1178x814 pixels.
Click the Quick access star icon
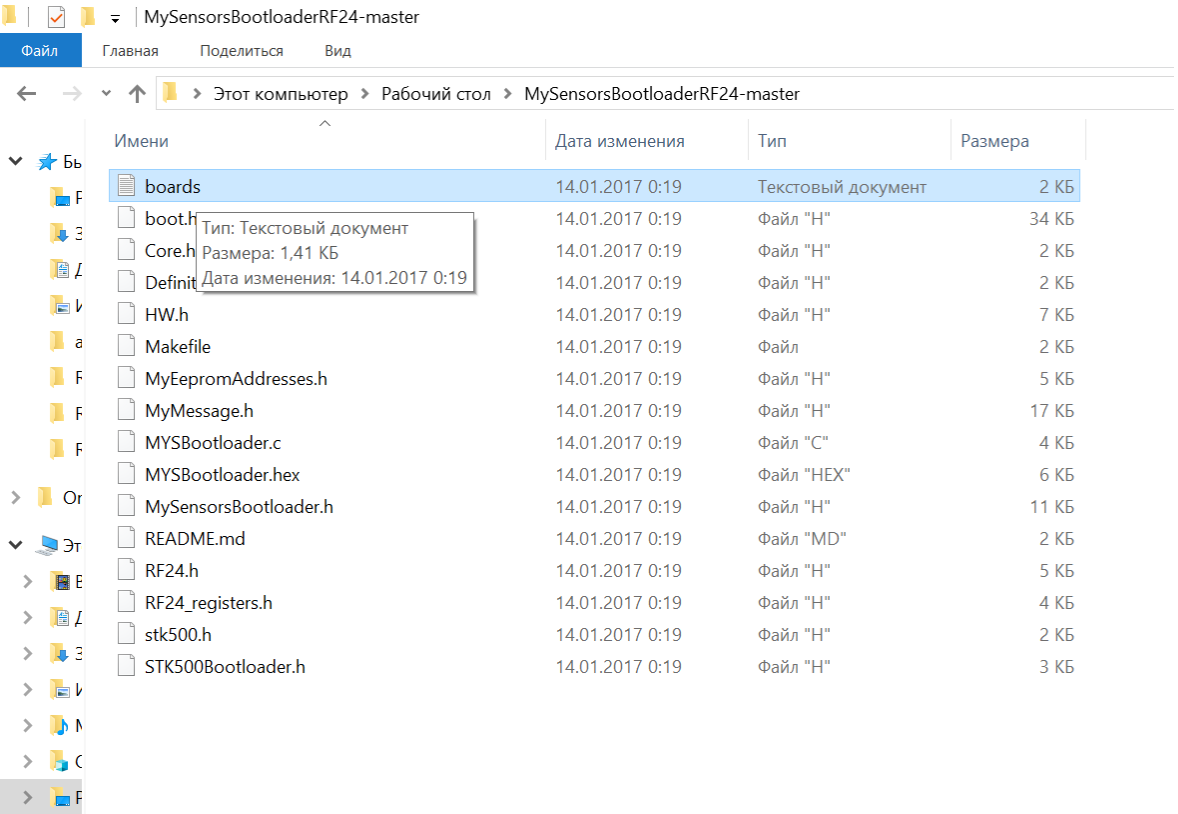(46, 162)
